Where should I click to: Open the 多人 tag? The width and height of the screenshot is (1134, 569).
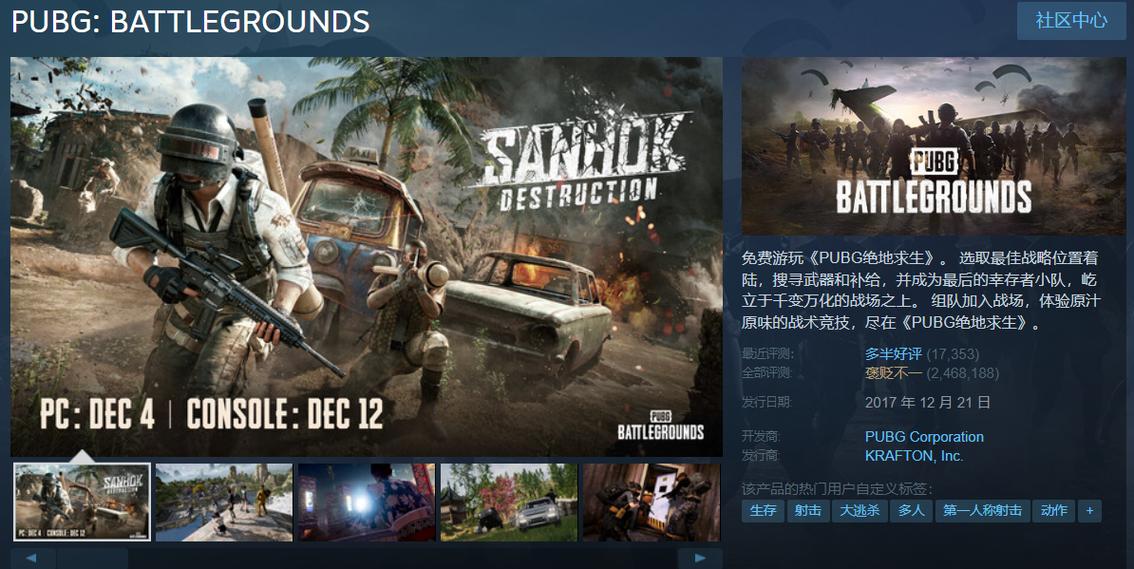pos(911,510)
